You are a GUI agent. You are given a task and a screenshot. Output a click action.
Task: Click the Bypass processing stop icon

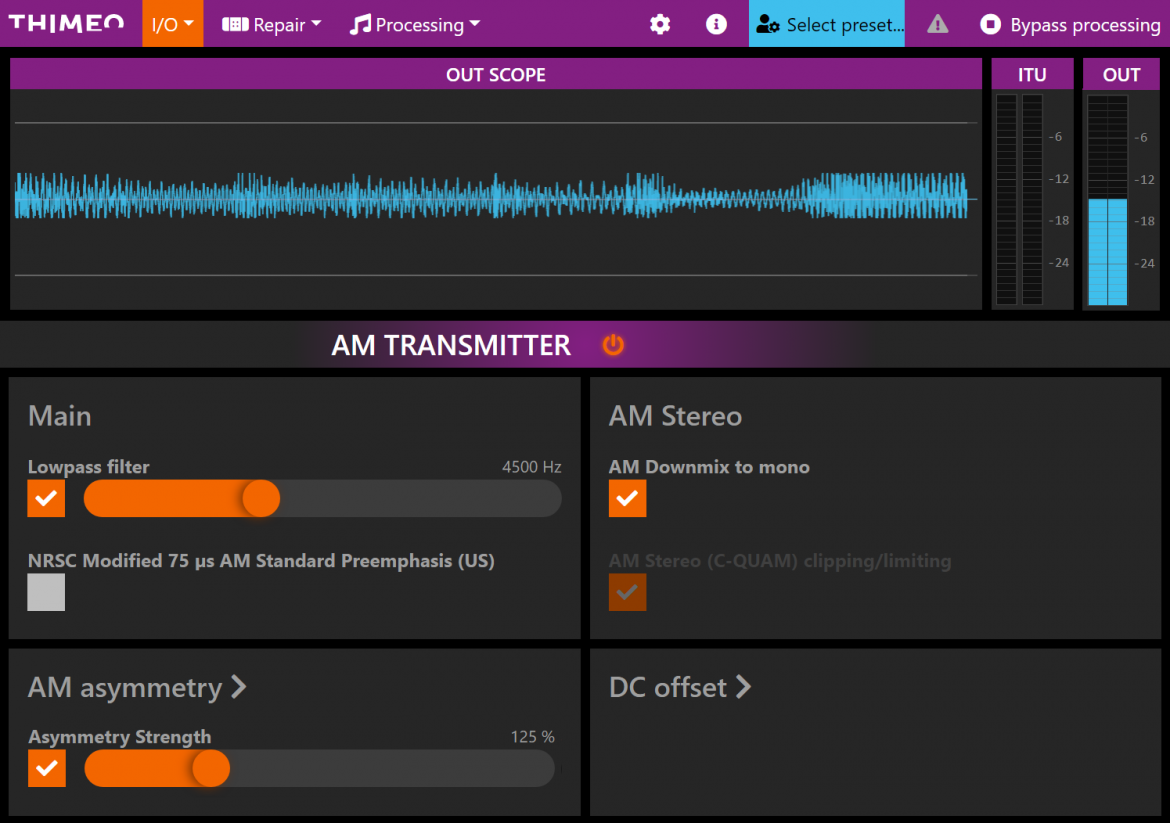click(x=990, y=24)
